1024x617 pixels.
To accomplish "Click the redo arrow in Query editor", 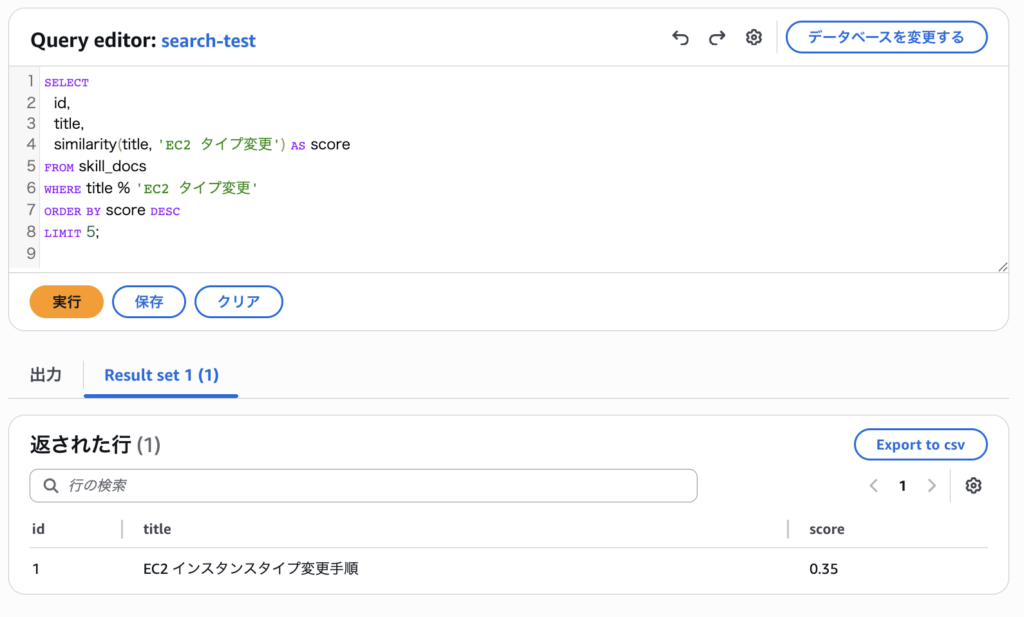I will 717,38.
